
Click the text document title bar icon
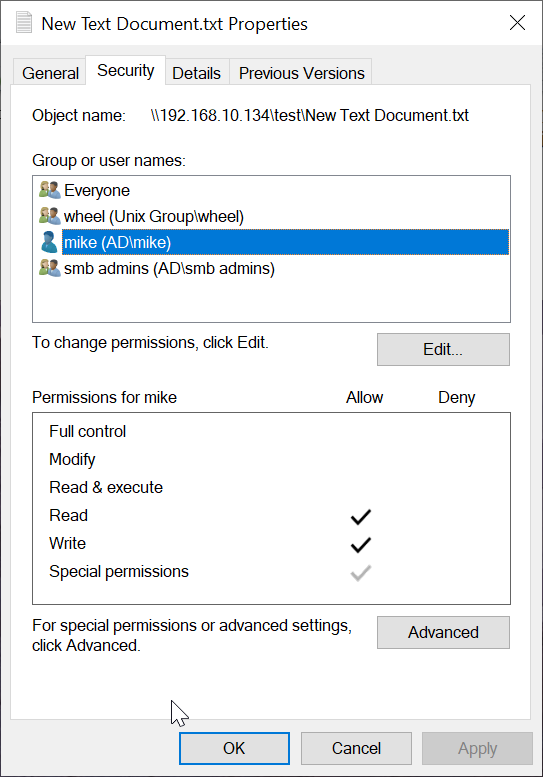click(24, 23)
